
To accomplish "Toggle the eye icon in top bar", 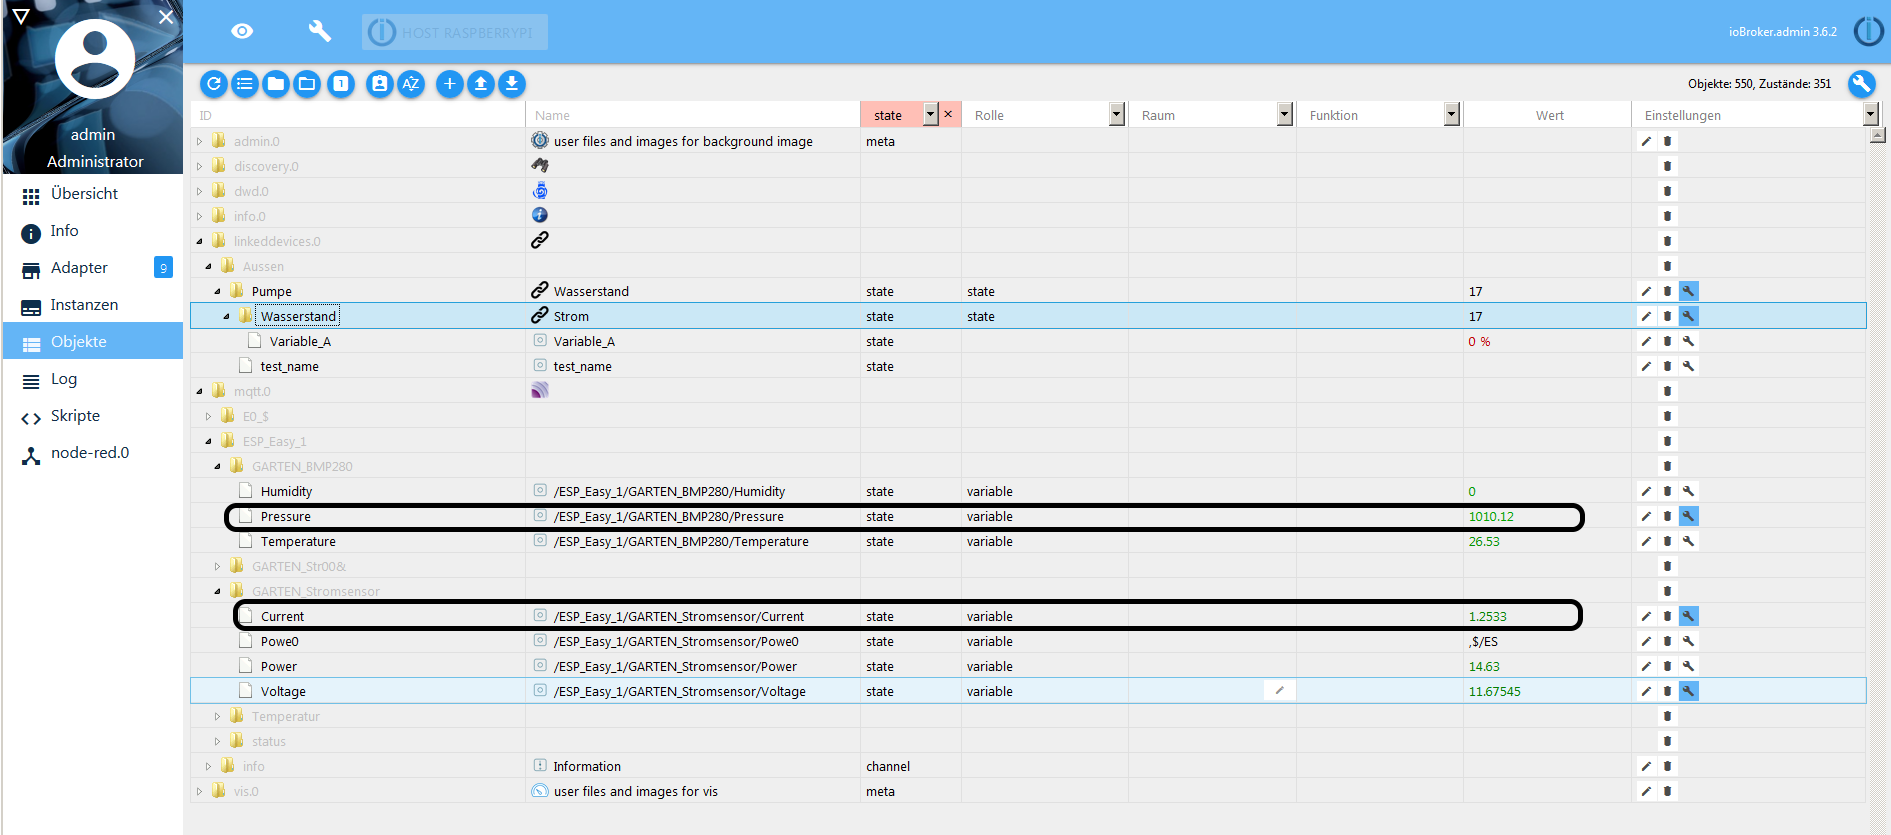I will tap(242, 31).
